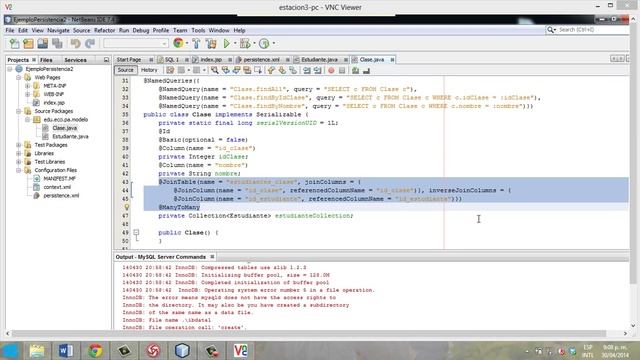Click the Last Edit editor icon

tap(170, 71)
